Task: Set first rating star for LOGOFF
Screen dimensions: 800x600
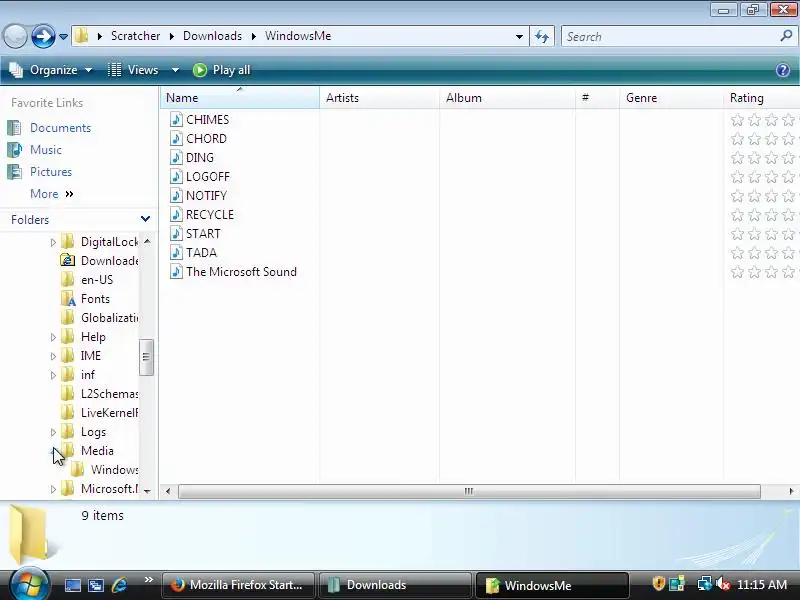Action: coord(737,177)
